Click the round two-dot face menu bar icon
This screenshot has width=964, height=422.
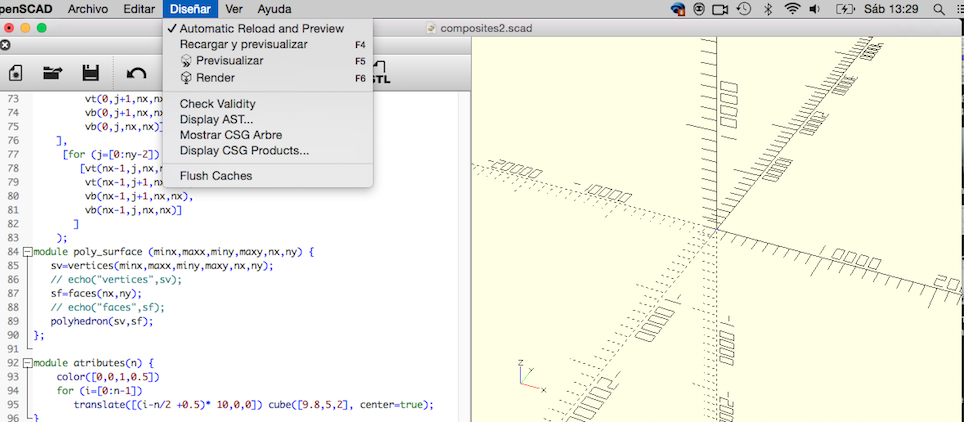pos(700,9)
